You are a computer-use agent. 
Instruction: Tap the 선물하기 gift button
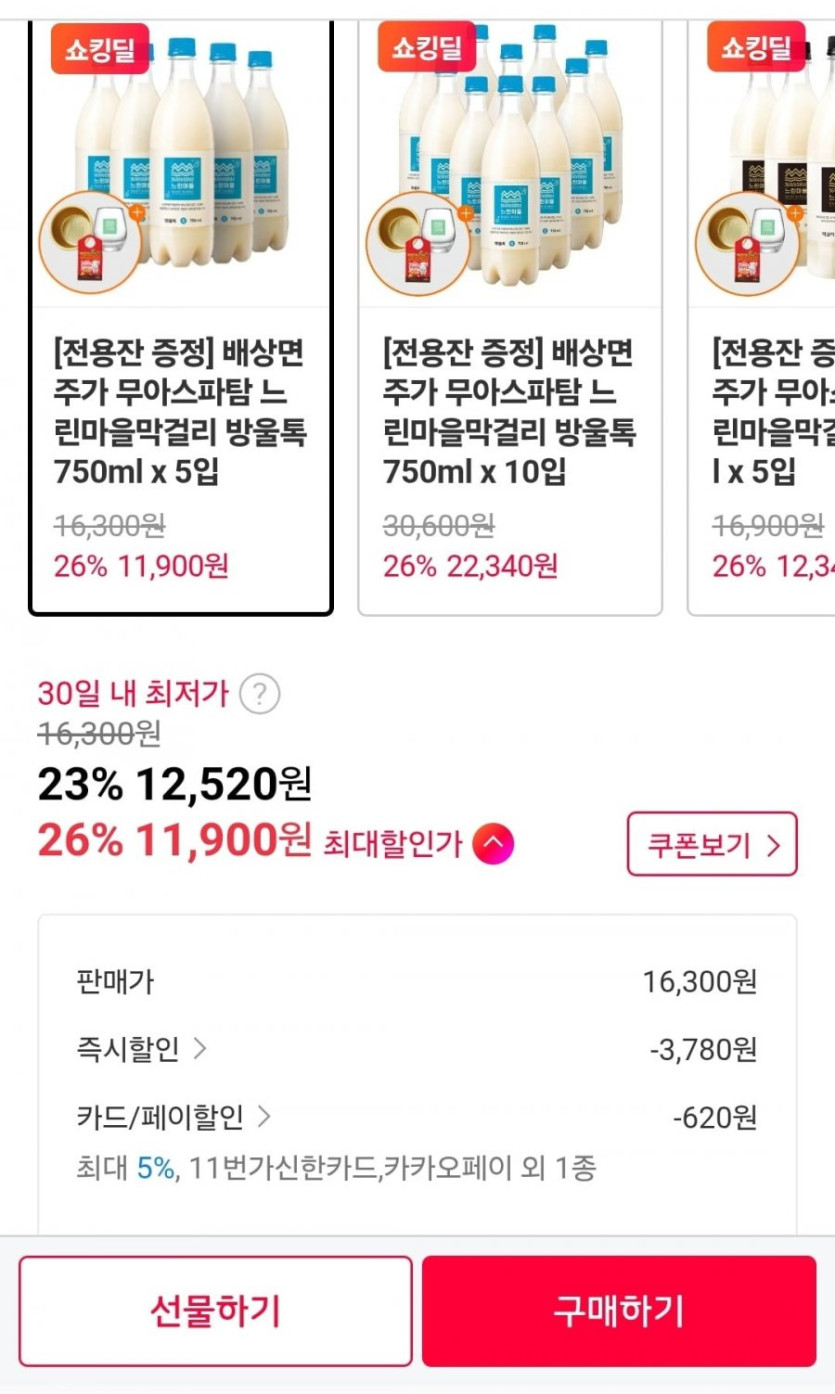[x=215, y=1310]
